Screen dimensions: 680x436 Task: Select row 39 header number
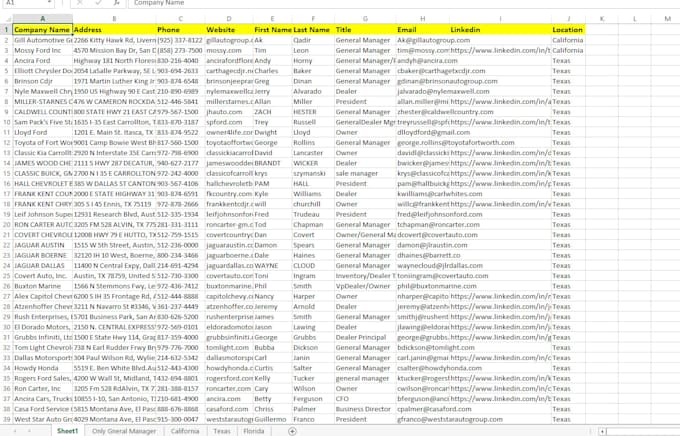click(7, 420)
